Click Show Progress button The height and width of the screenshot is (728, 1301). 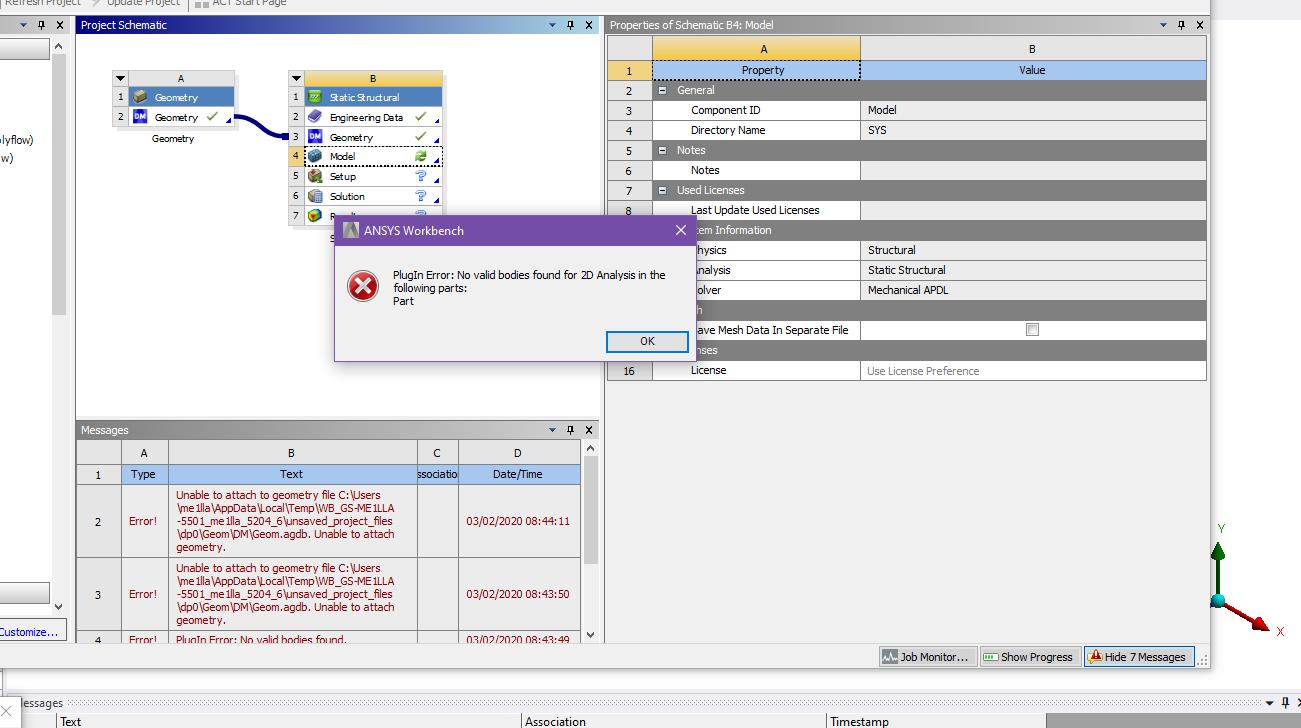[x=1028, y=657]
